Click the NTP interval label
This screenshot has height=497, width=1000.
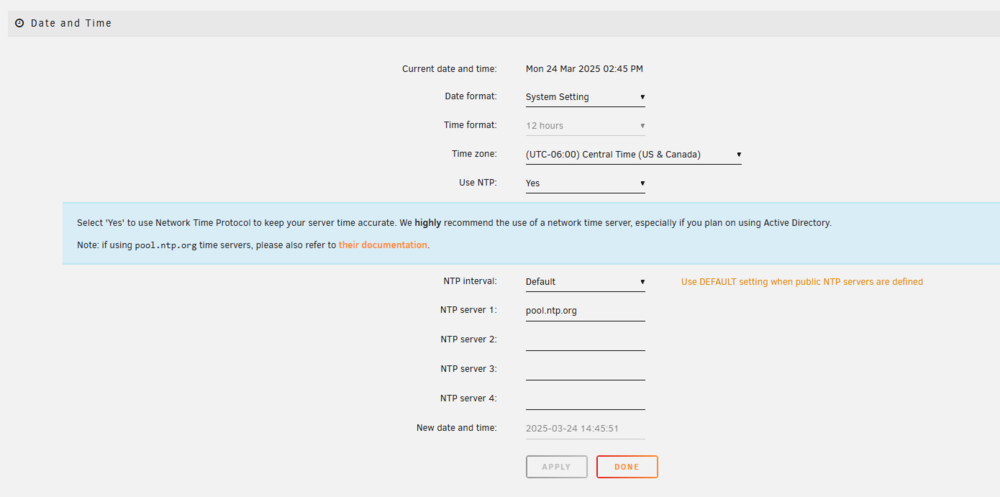coord(470,281)
